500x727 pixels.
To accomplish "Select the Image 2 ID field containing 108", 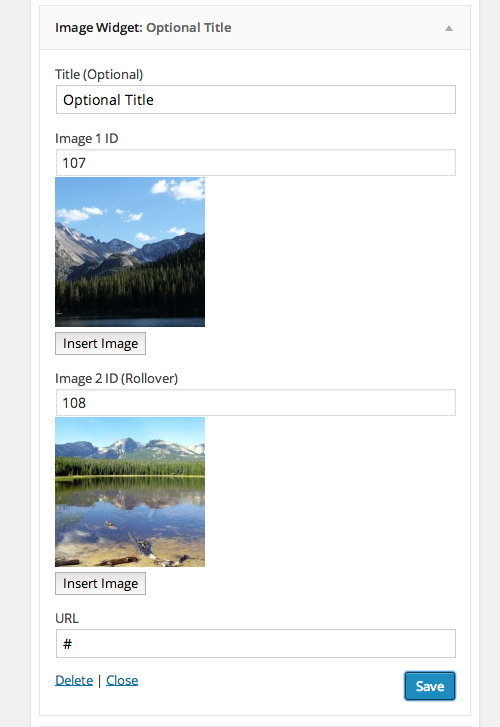I will [256, 402].
